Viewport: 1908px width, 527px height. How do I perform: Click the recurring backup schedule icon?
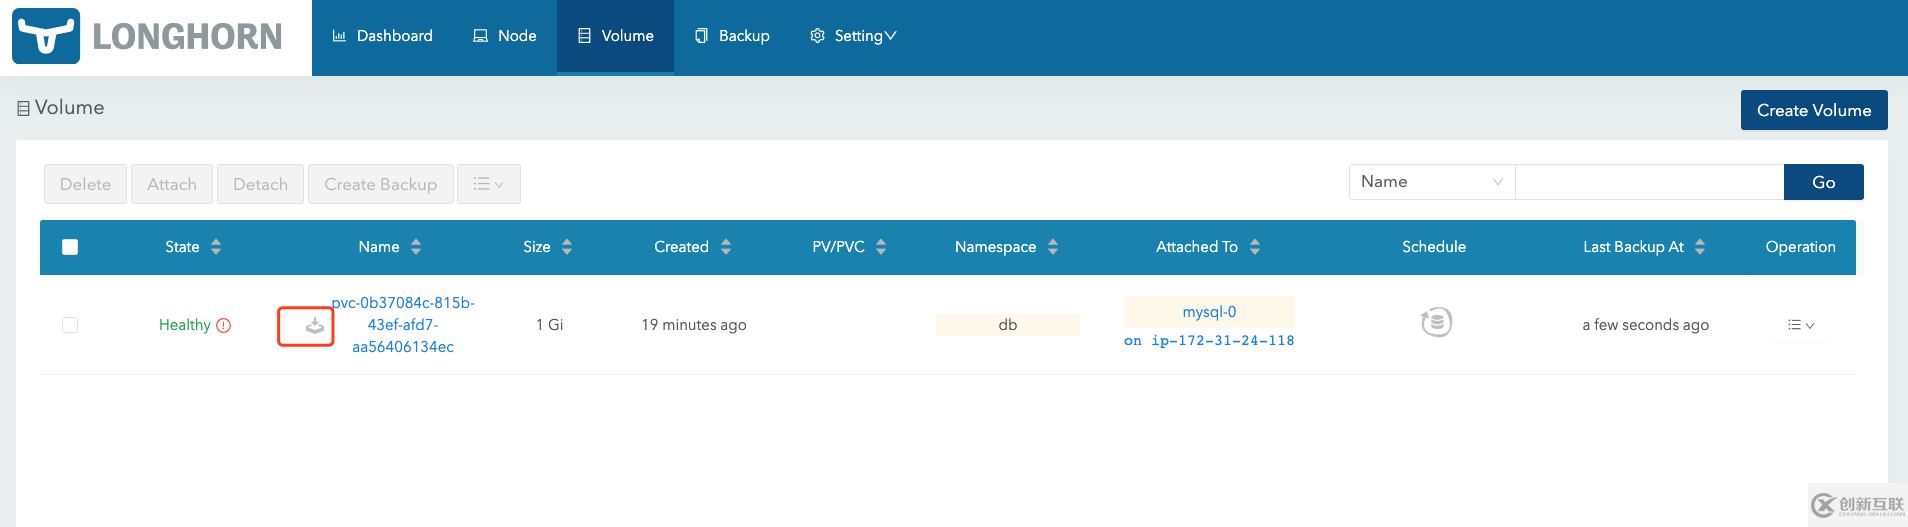(x=1436, y=322)
